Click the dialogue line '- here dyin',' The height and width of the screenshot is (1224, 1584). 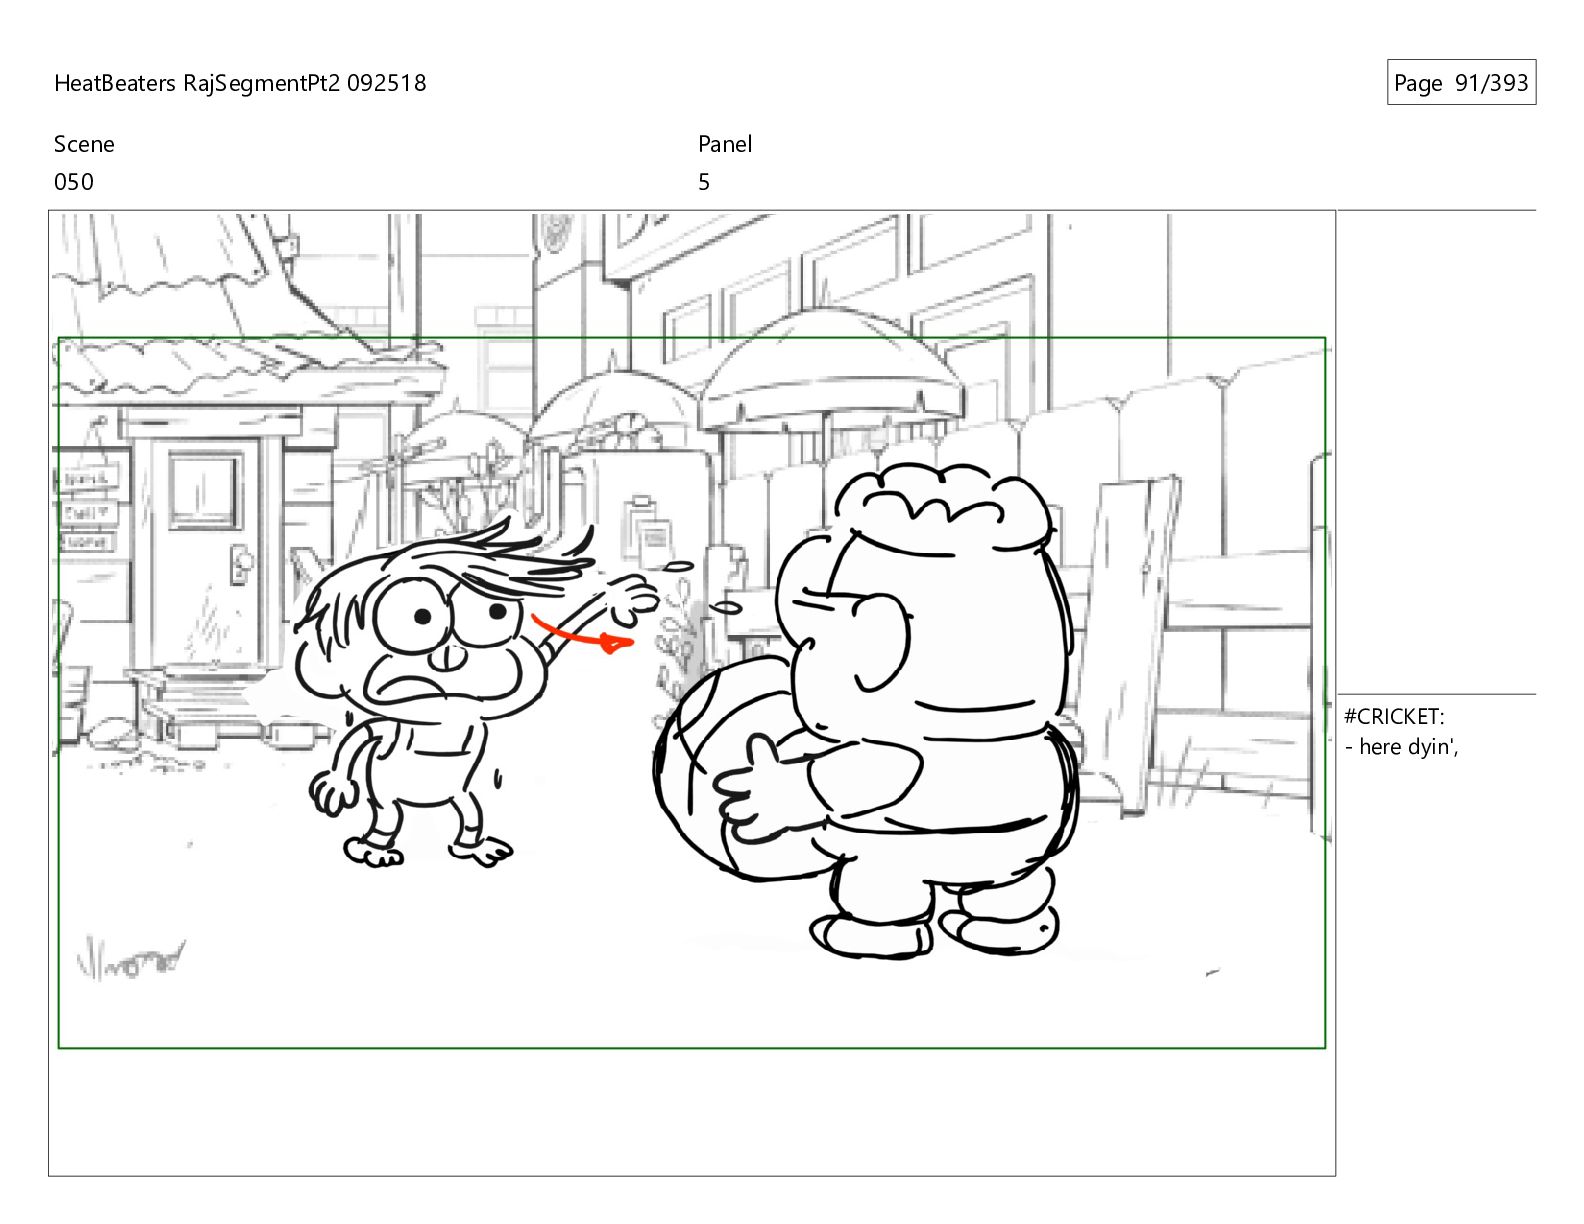[x=1401, y=747]
